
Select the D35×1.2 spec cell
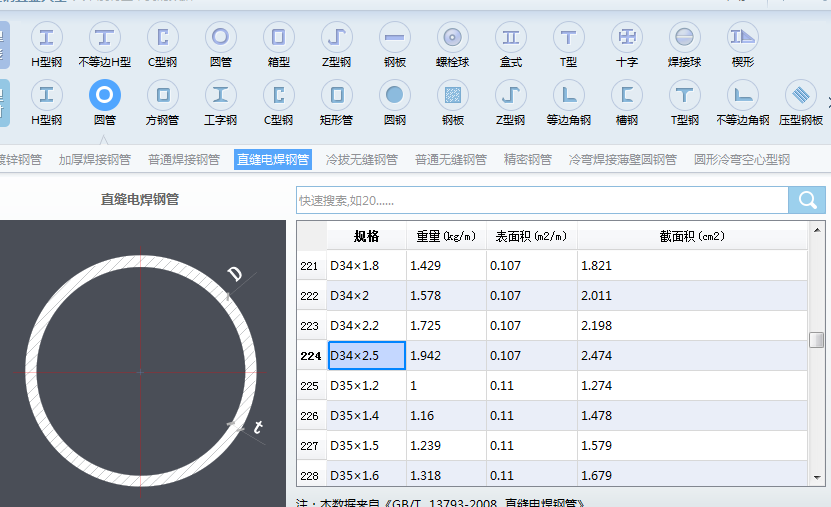[x=366, y=386]
